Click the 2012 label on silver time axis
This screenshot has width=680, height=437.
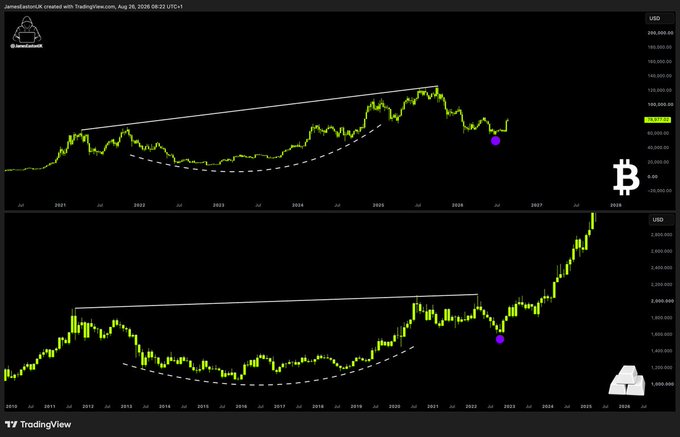(88, 407)
